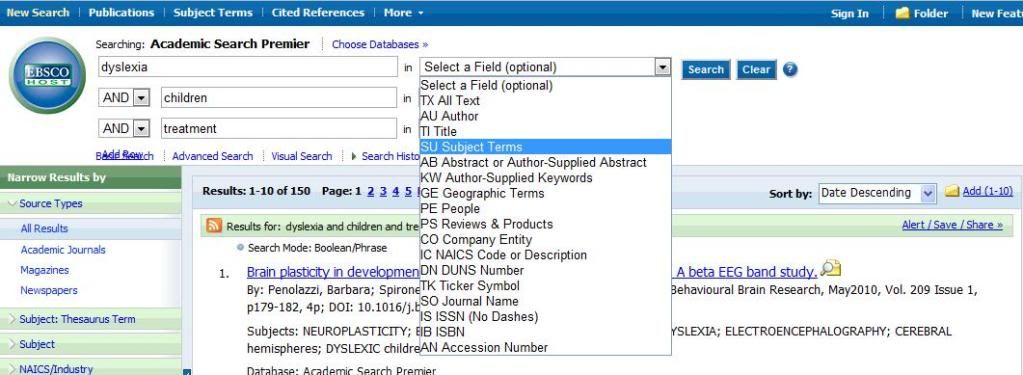The width and height of the screenshot is (1023, 375).
Task: Select TX All Text option
Action: [545, 100]
